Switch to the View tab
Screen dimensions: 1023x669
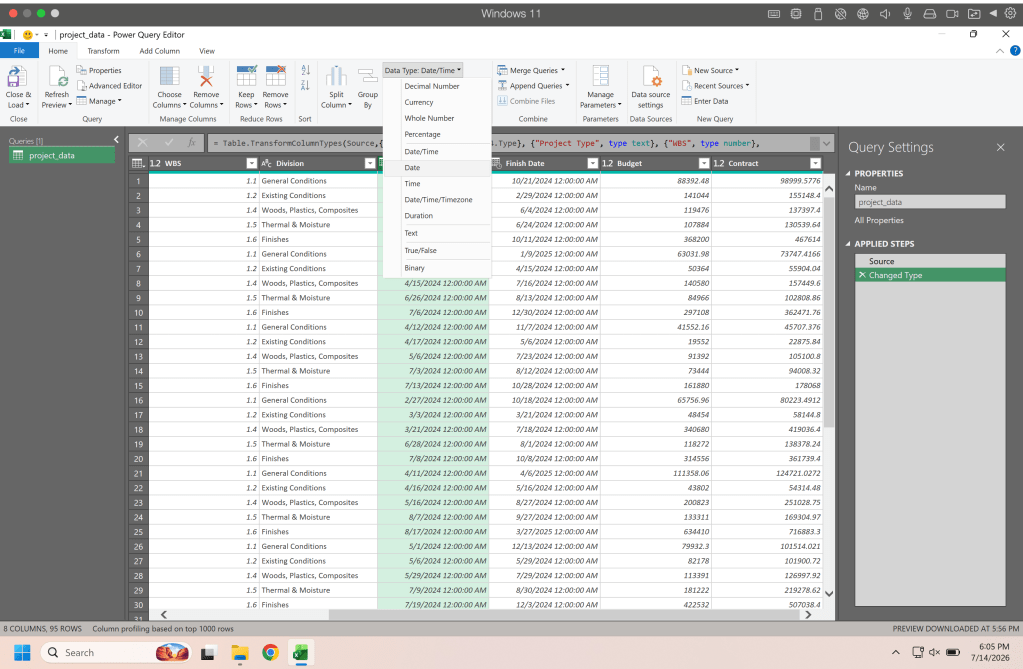pos(207,50)
